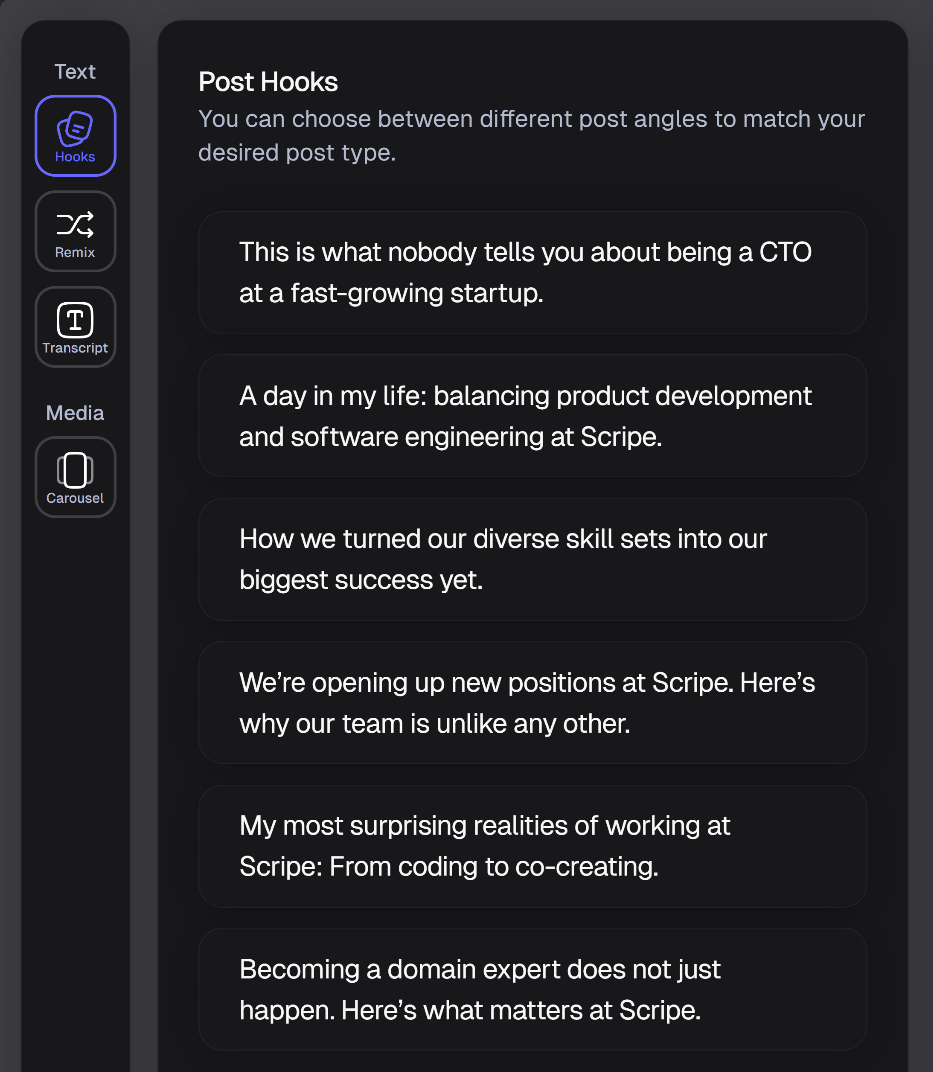Toggle the highlighted Hooks tool button
933x1072 pixels.
click(x=75, y=136)
